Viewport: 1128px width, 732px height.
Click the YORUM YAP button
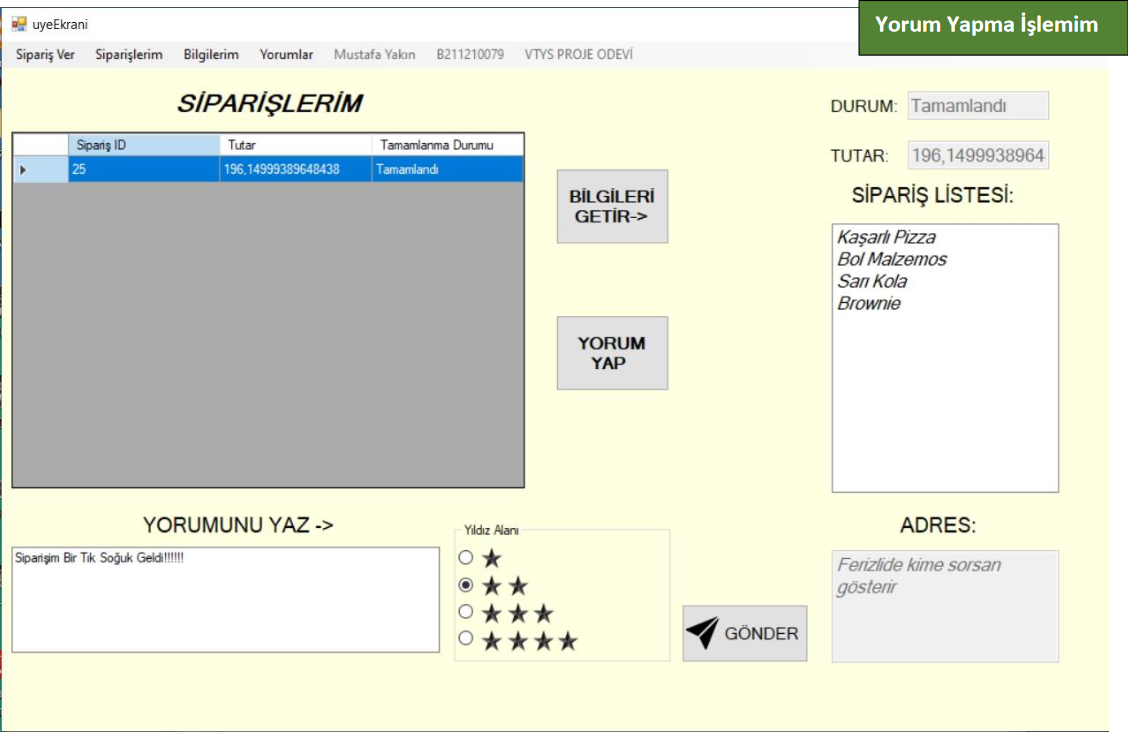612,353
